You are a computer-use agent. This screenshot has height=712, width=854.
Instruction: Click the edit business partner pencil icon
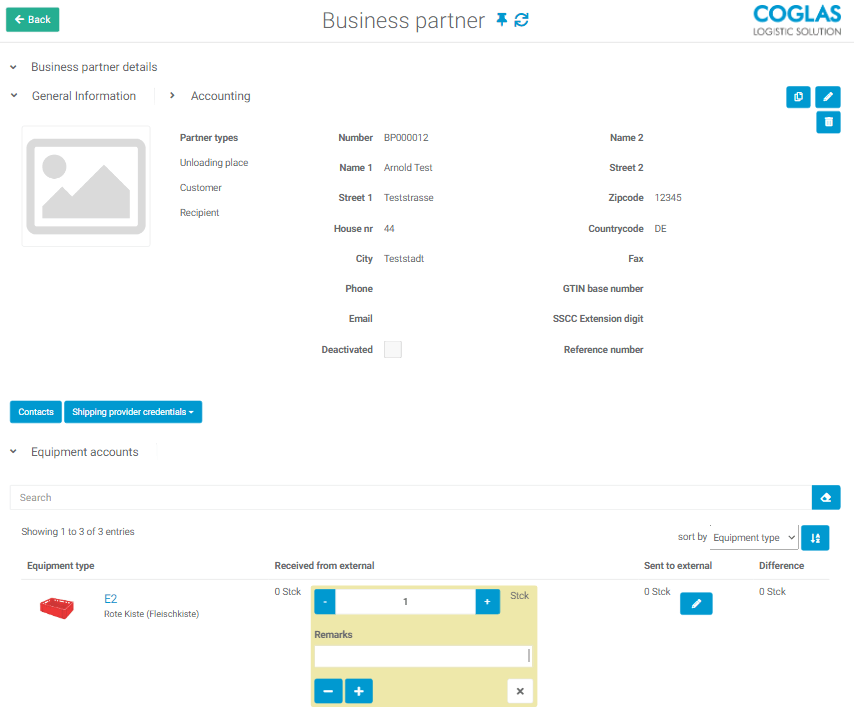828,97
